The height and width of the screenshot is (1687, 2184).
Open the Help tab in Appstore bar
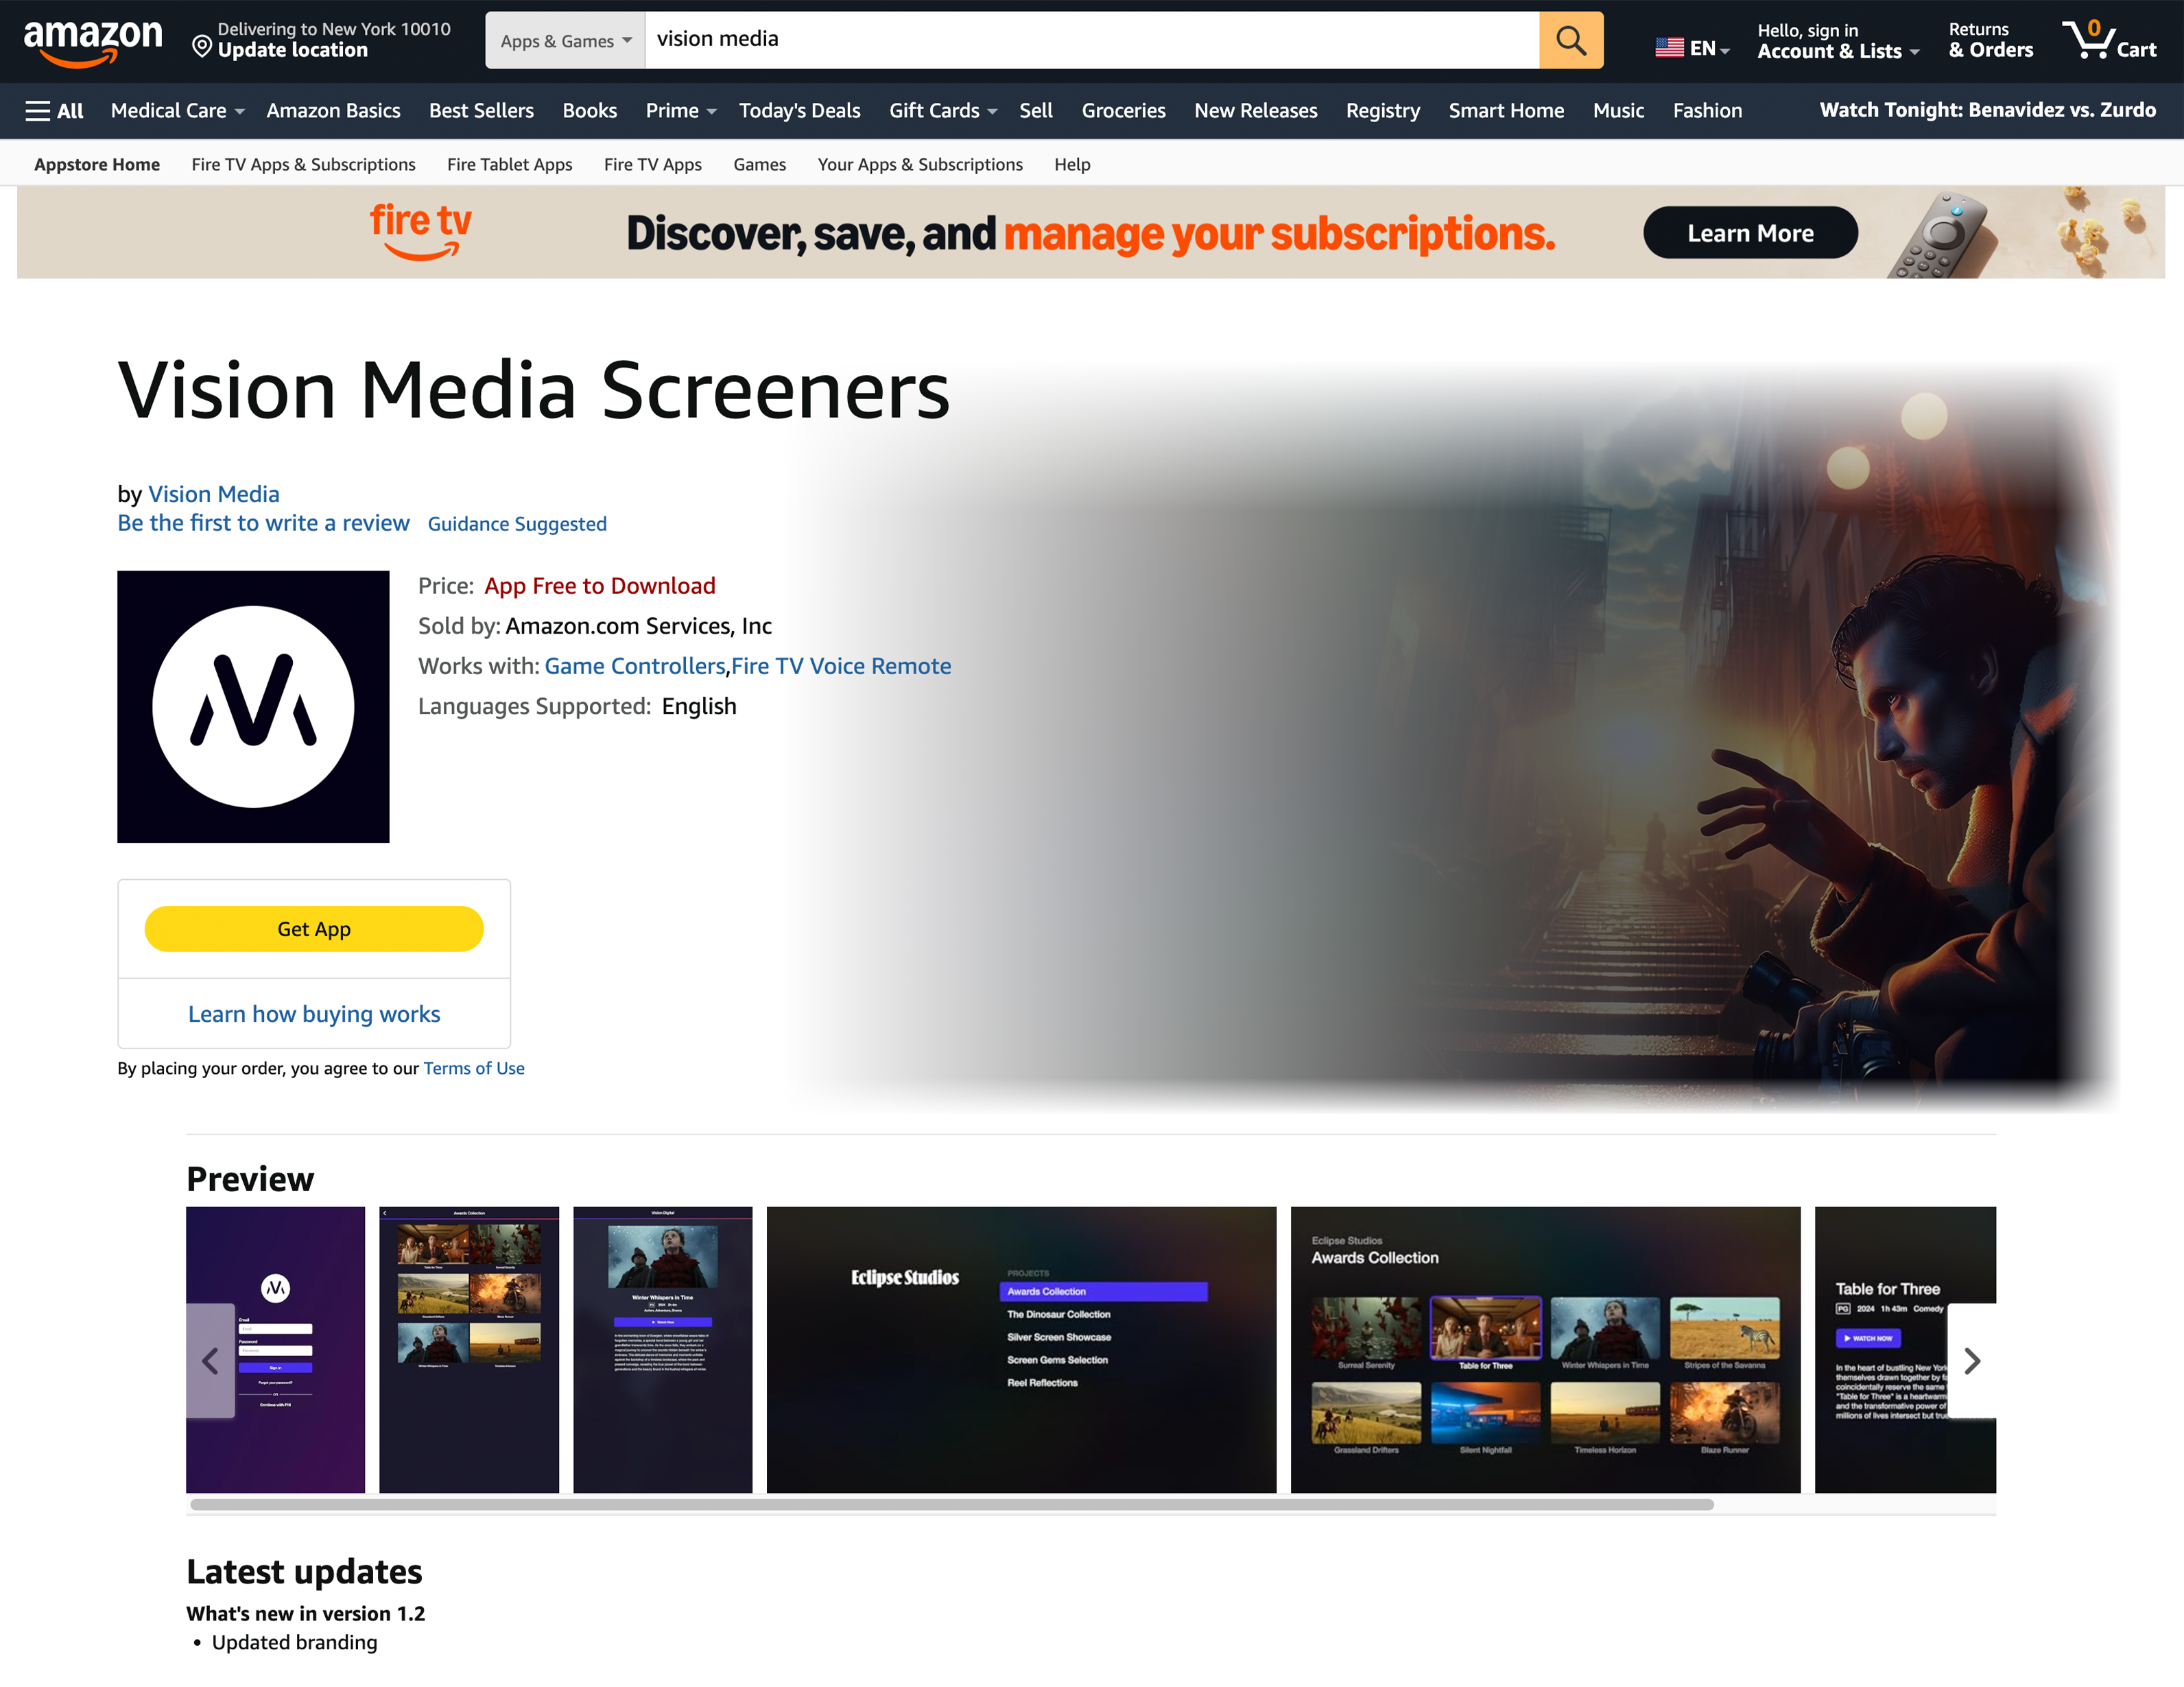1072,164
